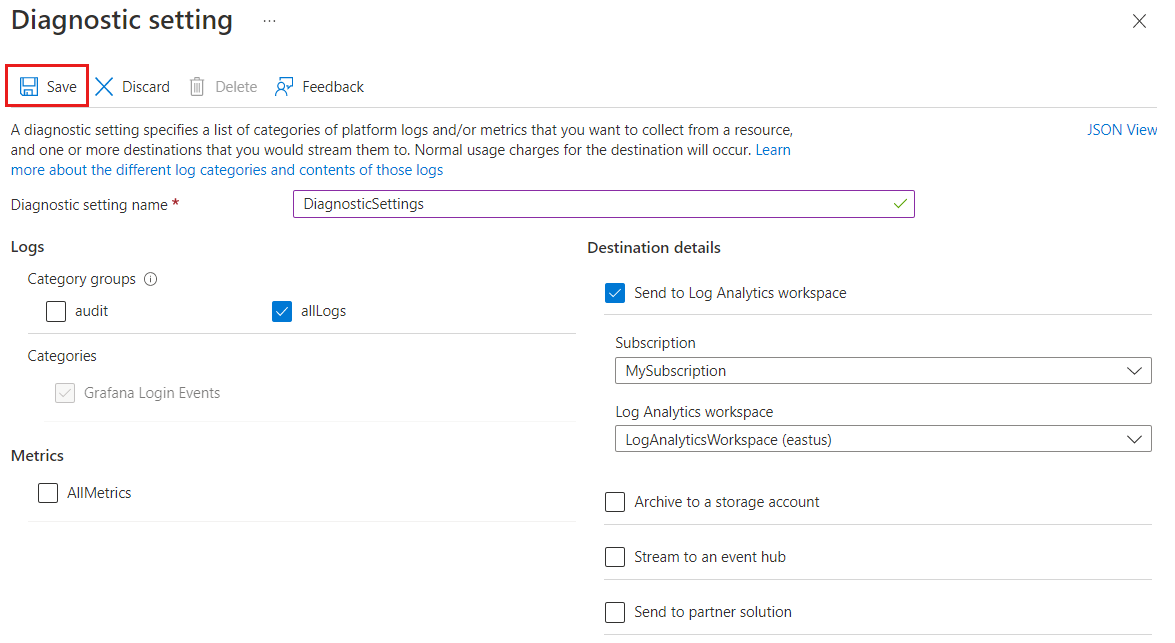Expand the workspace selector showing LogAnalyticsWorkspace (eastus)

pyautogui.click(x=1135, y=439)
